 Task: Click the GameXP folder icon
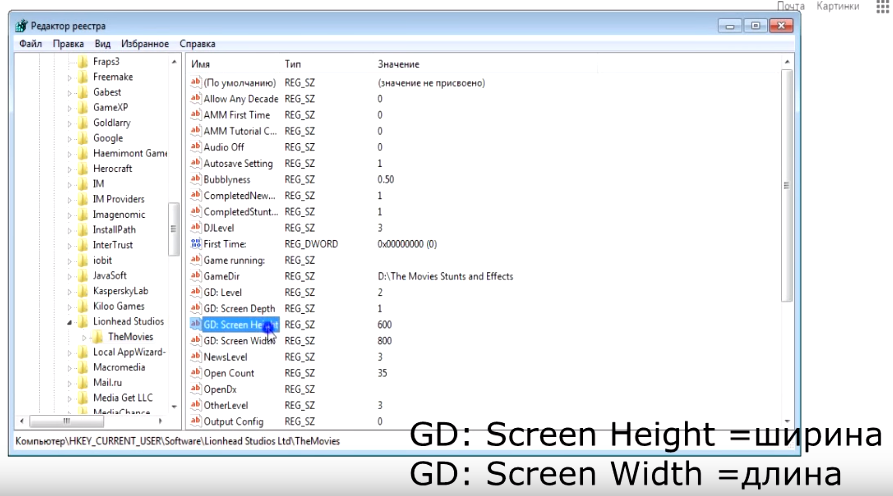83,107
